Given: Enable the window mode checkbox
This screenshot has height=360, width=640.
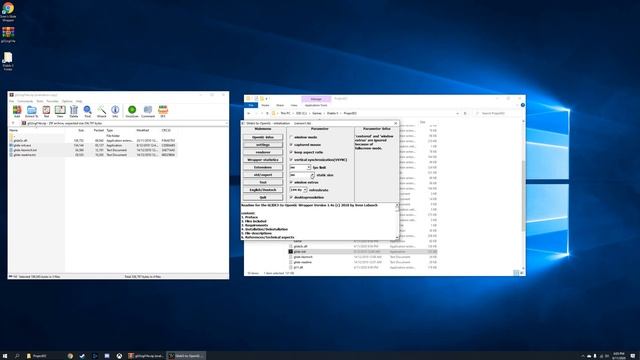Looking at the screenshot, I should pyautogui.click(x=291, y=137).
